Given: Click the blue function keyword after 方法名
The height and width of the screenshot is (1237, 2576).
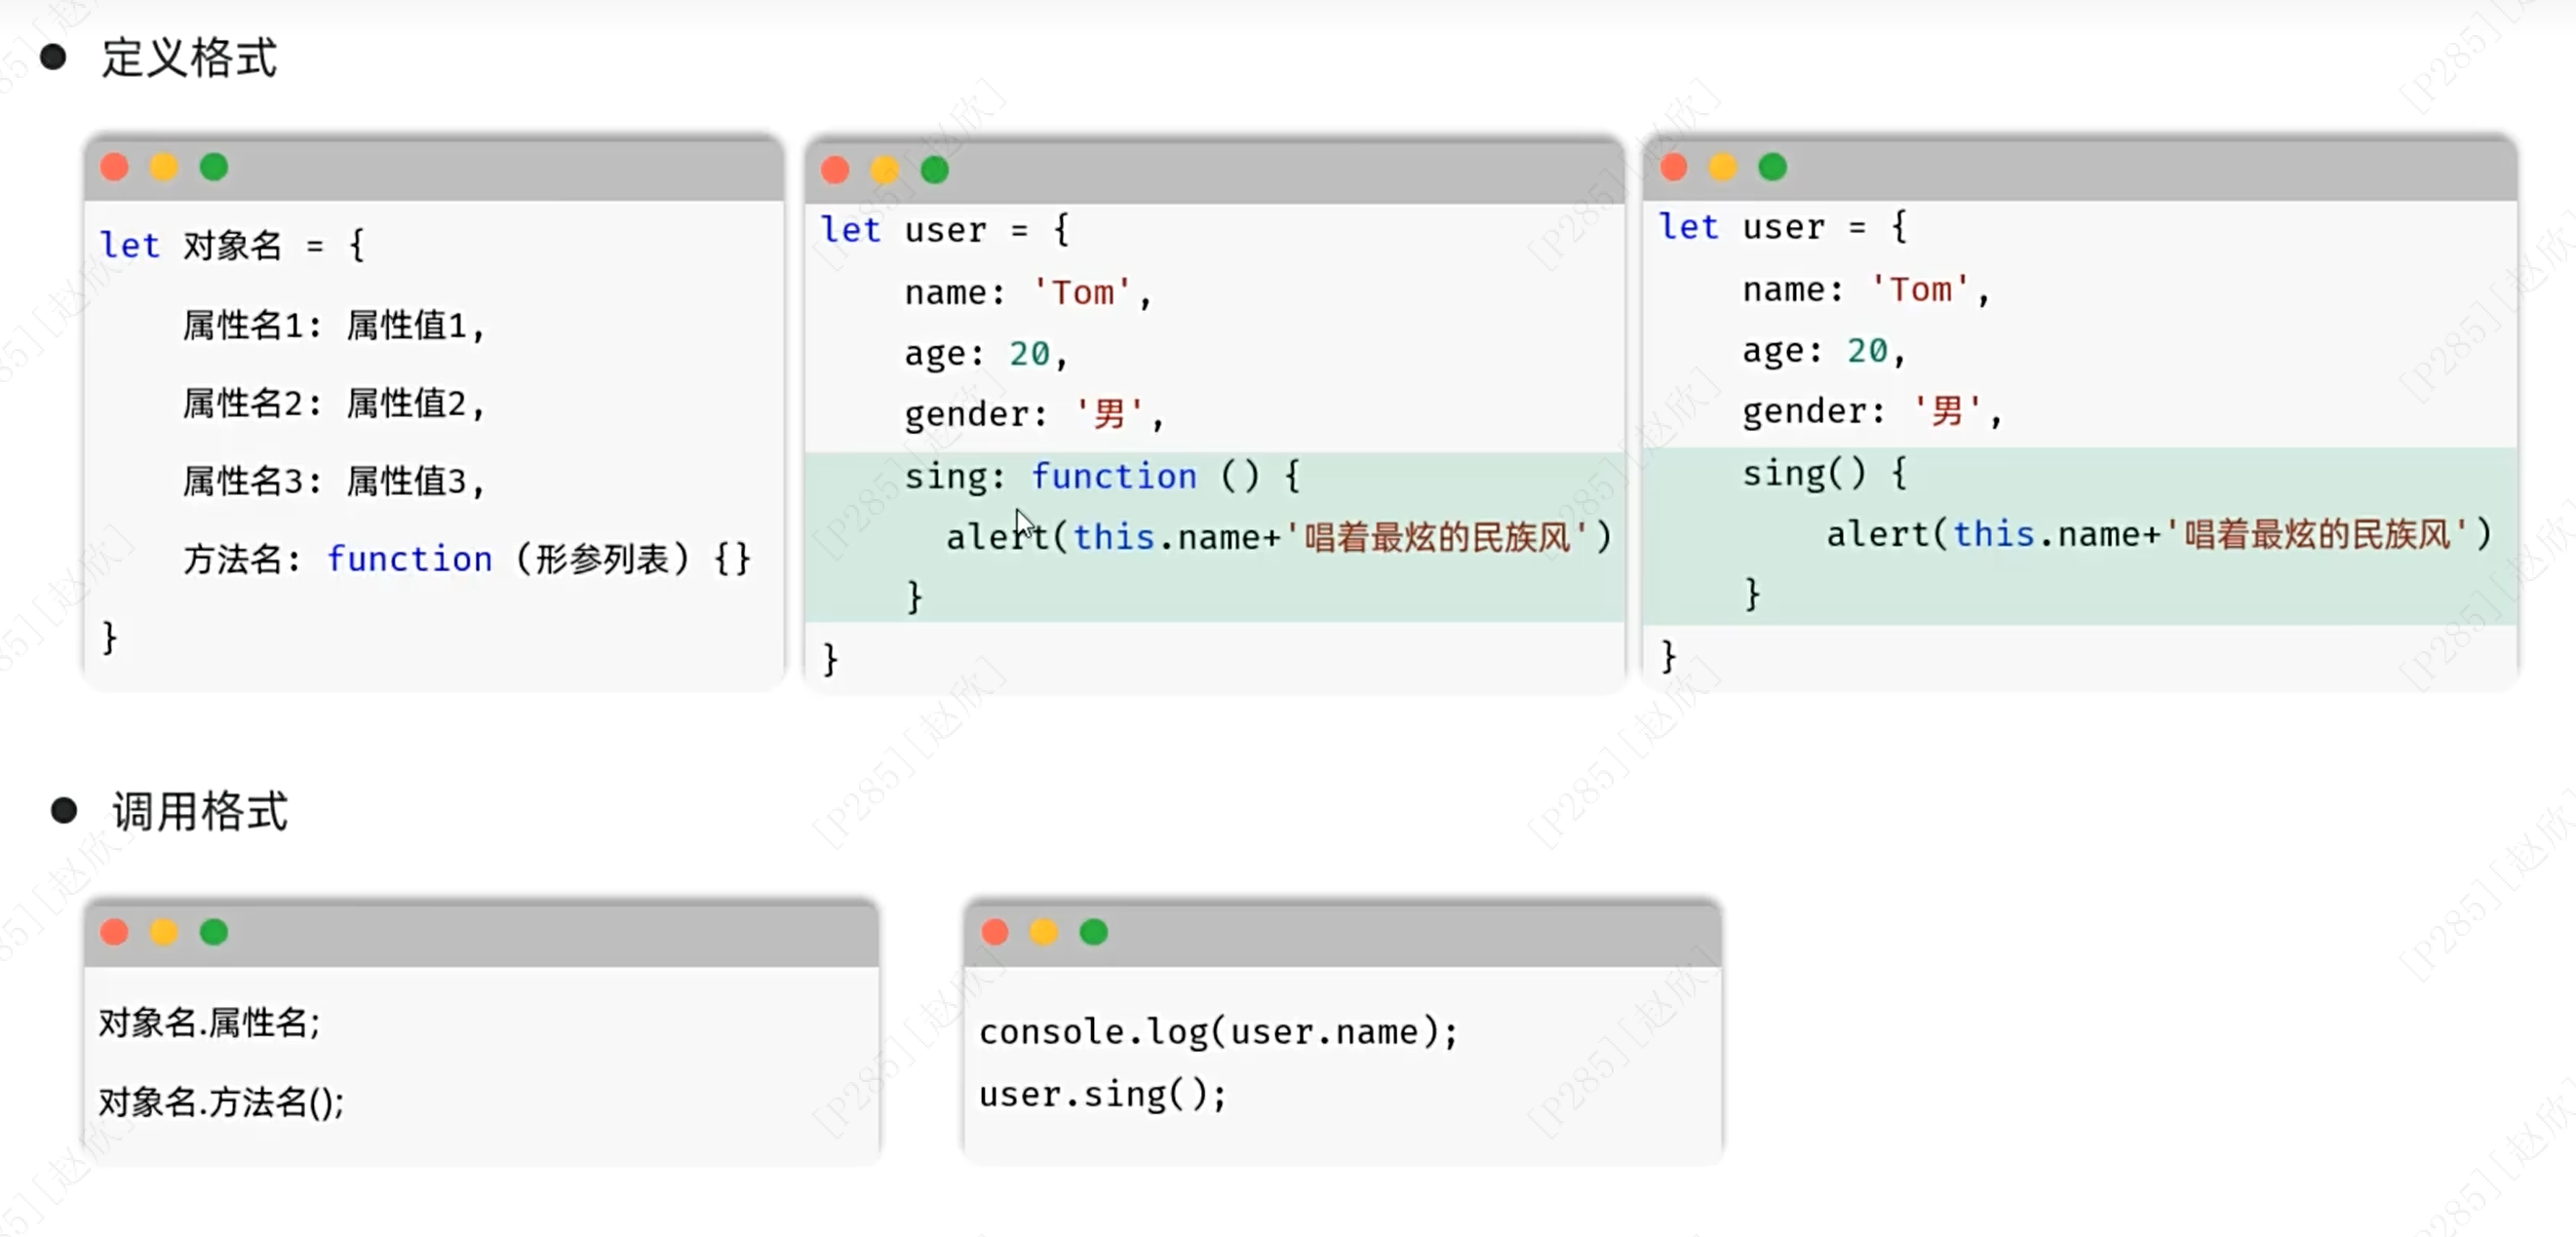Looking at the screenshot, I should pos(410,558).
